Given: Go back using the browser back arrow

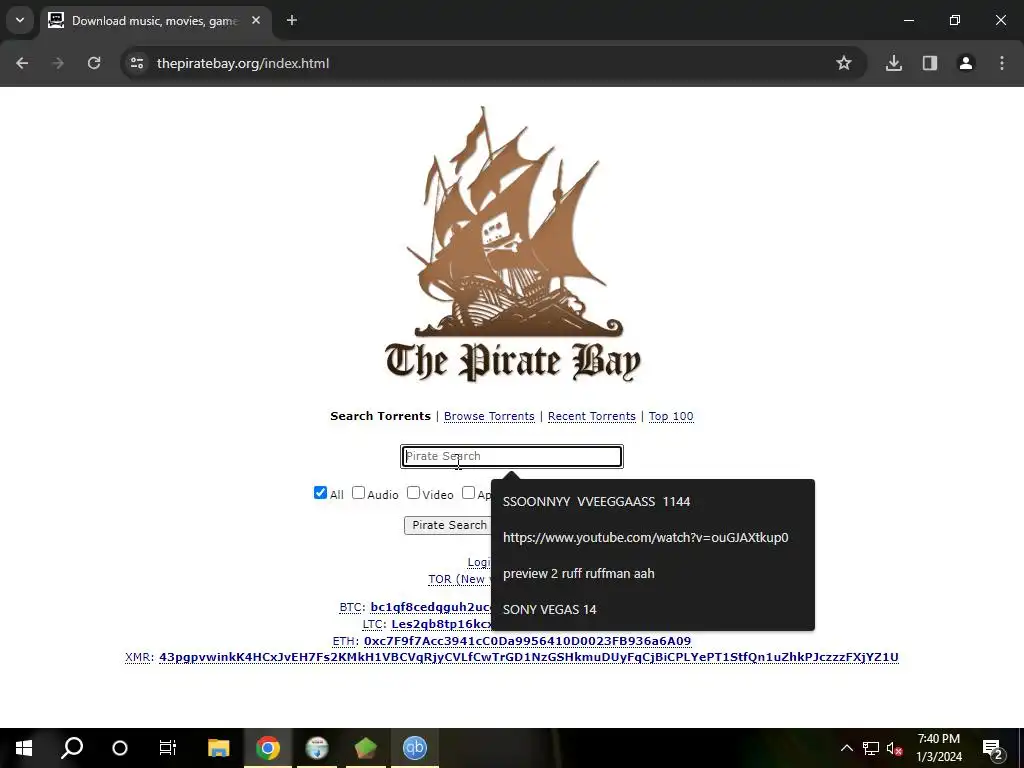Looking at the screenshot, I should point(22,63).
